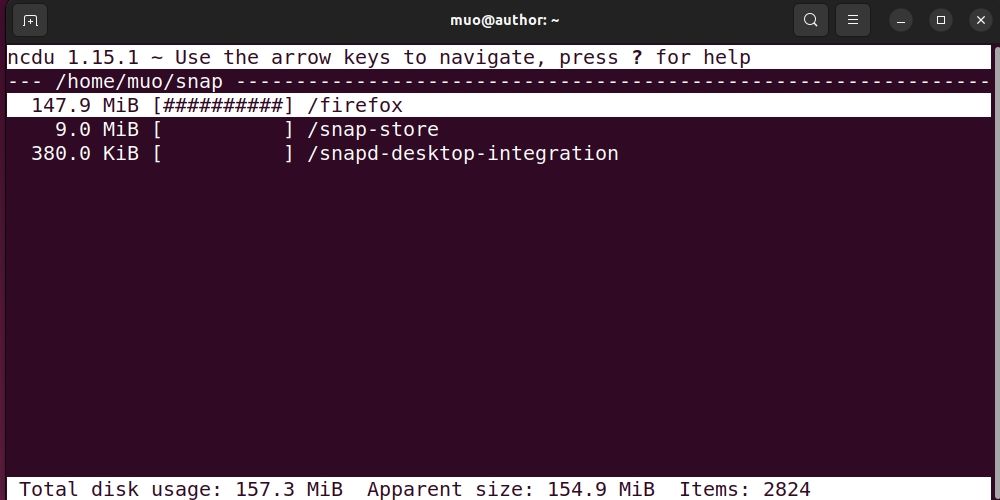Screen dimensions: 1000x500
Task: Click the firefox usage bar graph
Action: click(223, 105)
